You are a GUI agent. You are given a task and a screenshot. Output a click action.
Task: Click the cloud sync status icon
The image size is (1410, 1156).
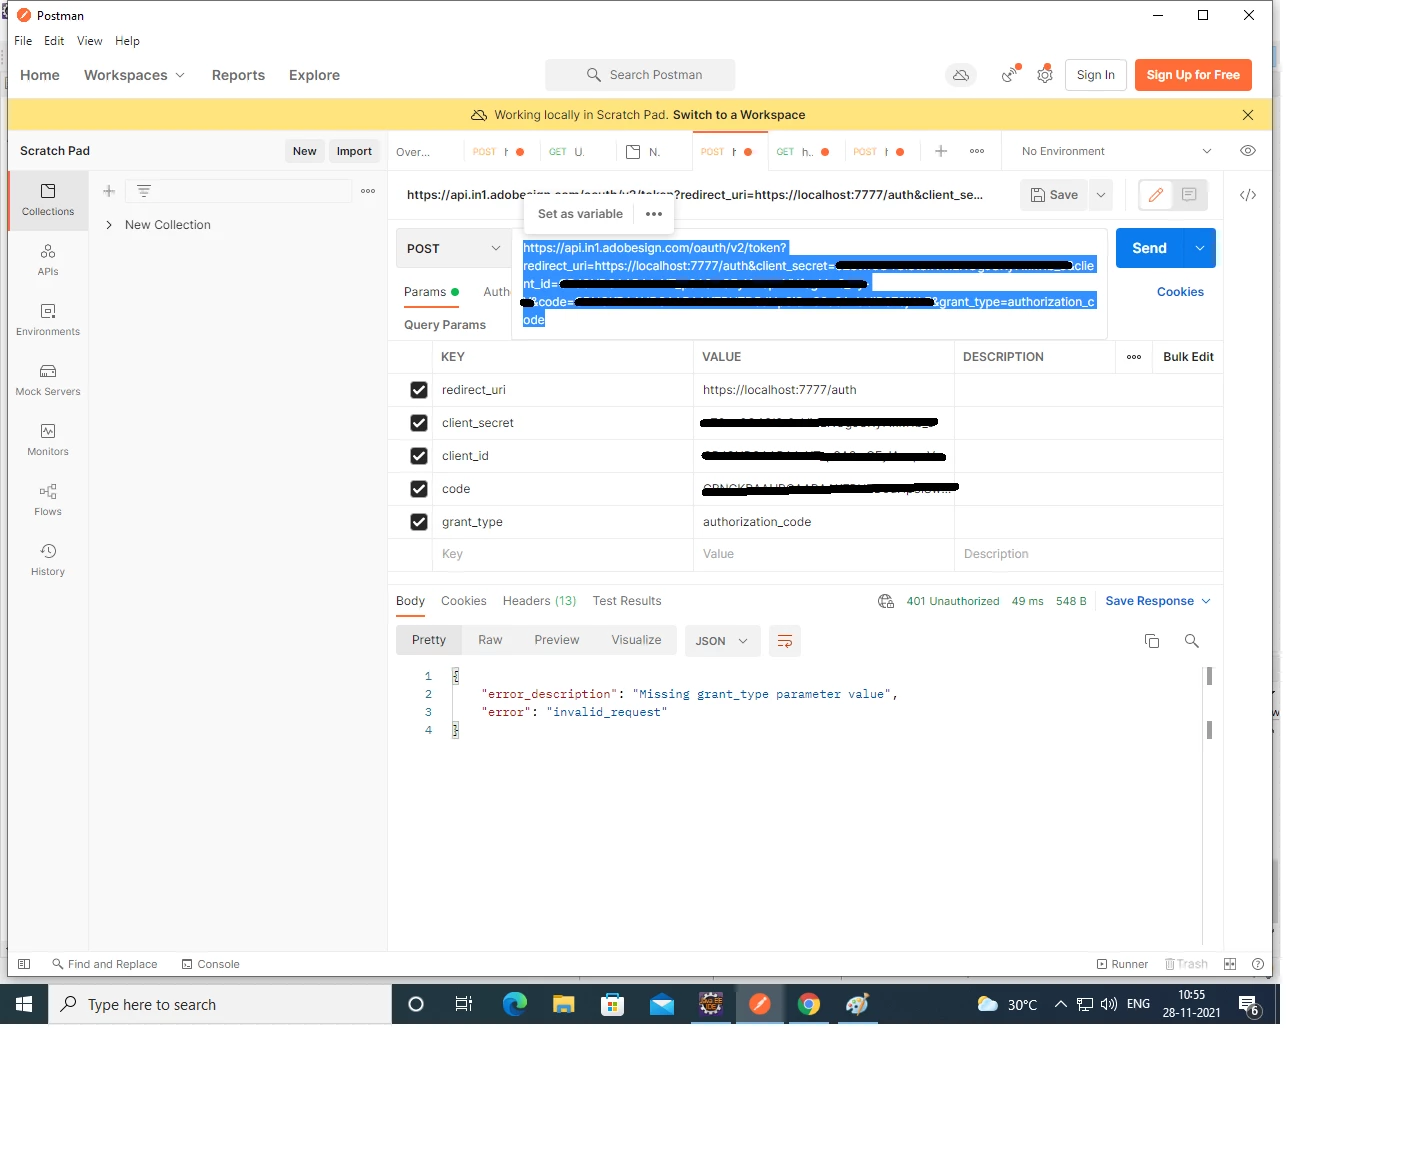click(x=961, y=75)
